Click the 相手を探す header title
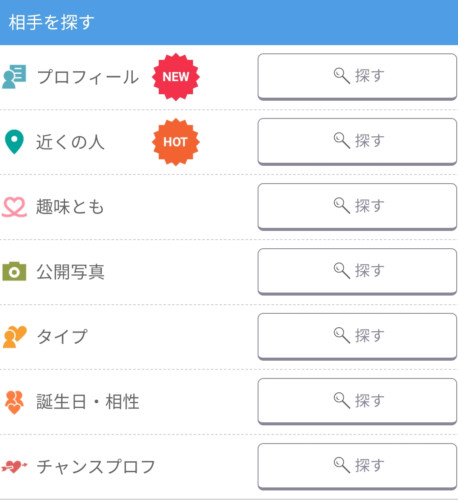Viewport: 458px width, 500px height. coord(52,22)
